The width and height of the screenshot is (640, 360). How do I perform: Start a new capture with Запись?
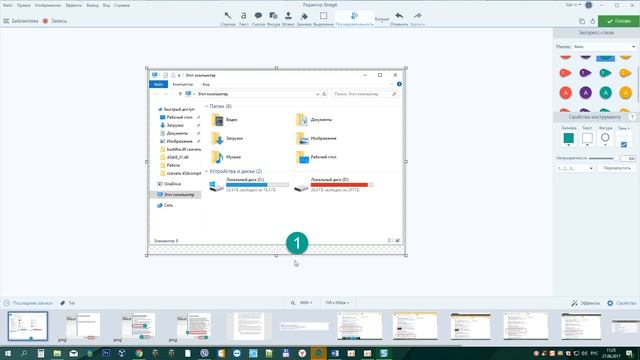[55, 21]
